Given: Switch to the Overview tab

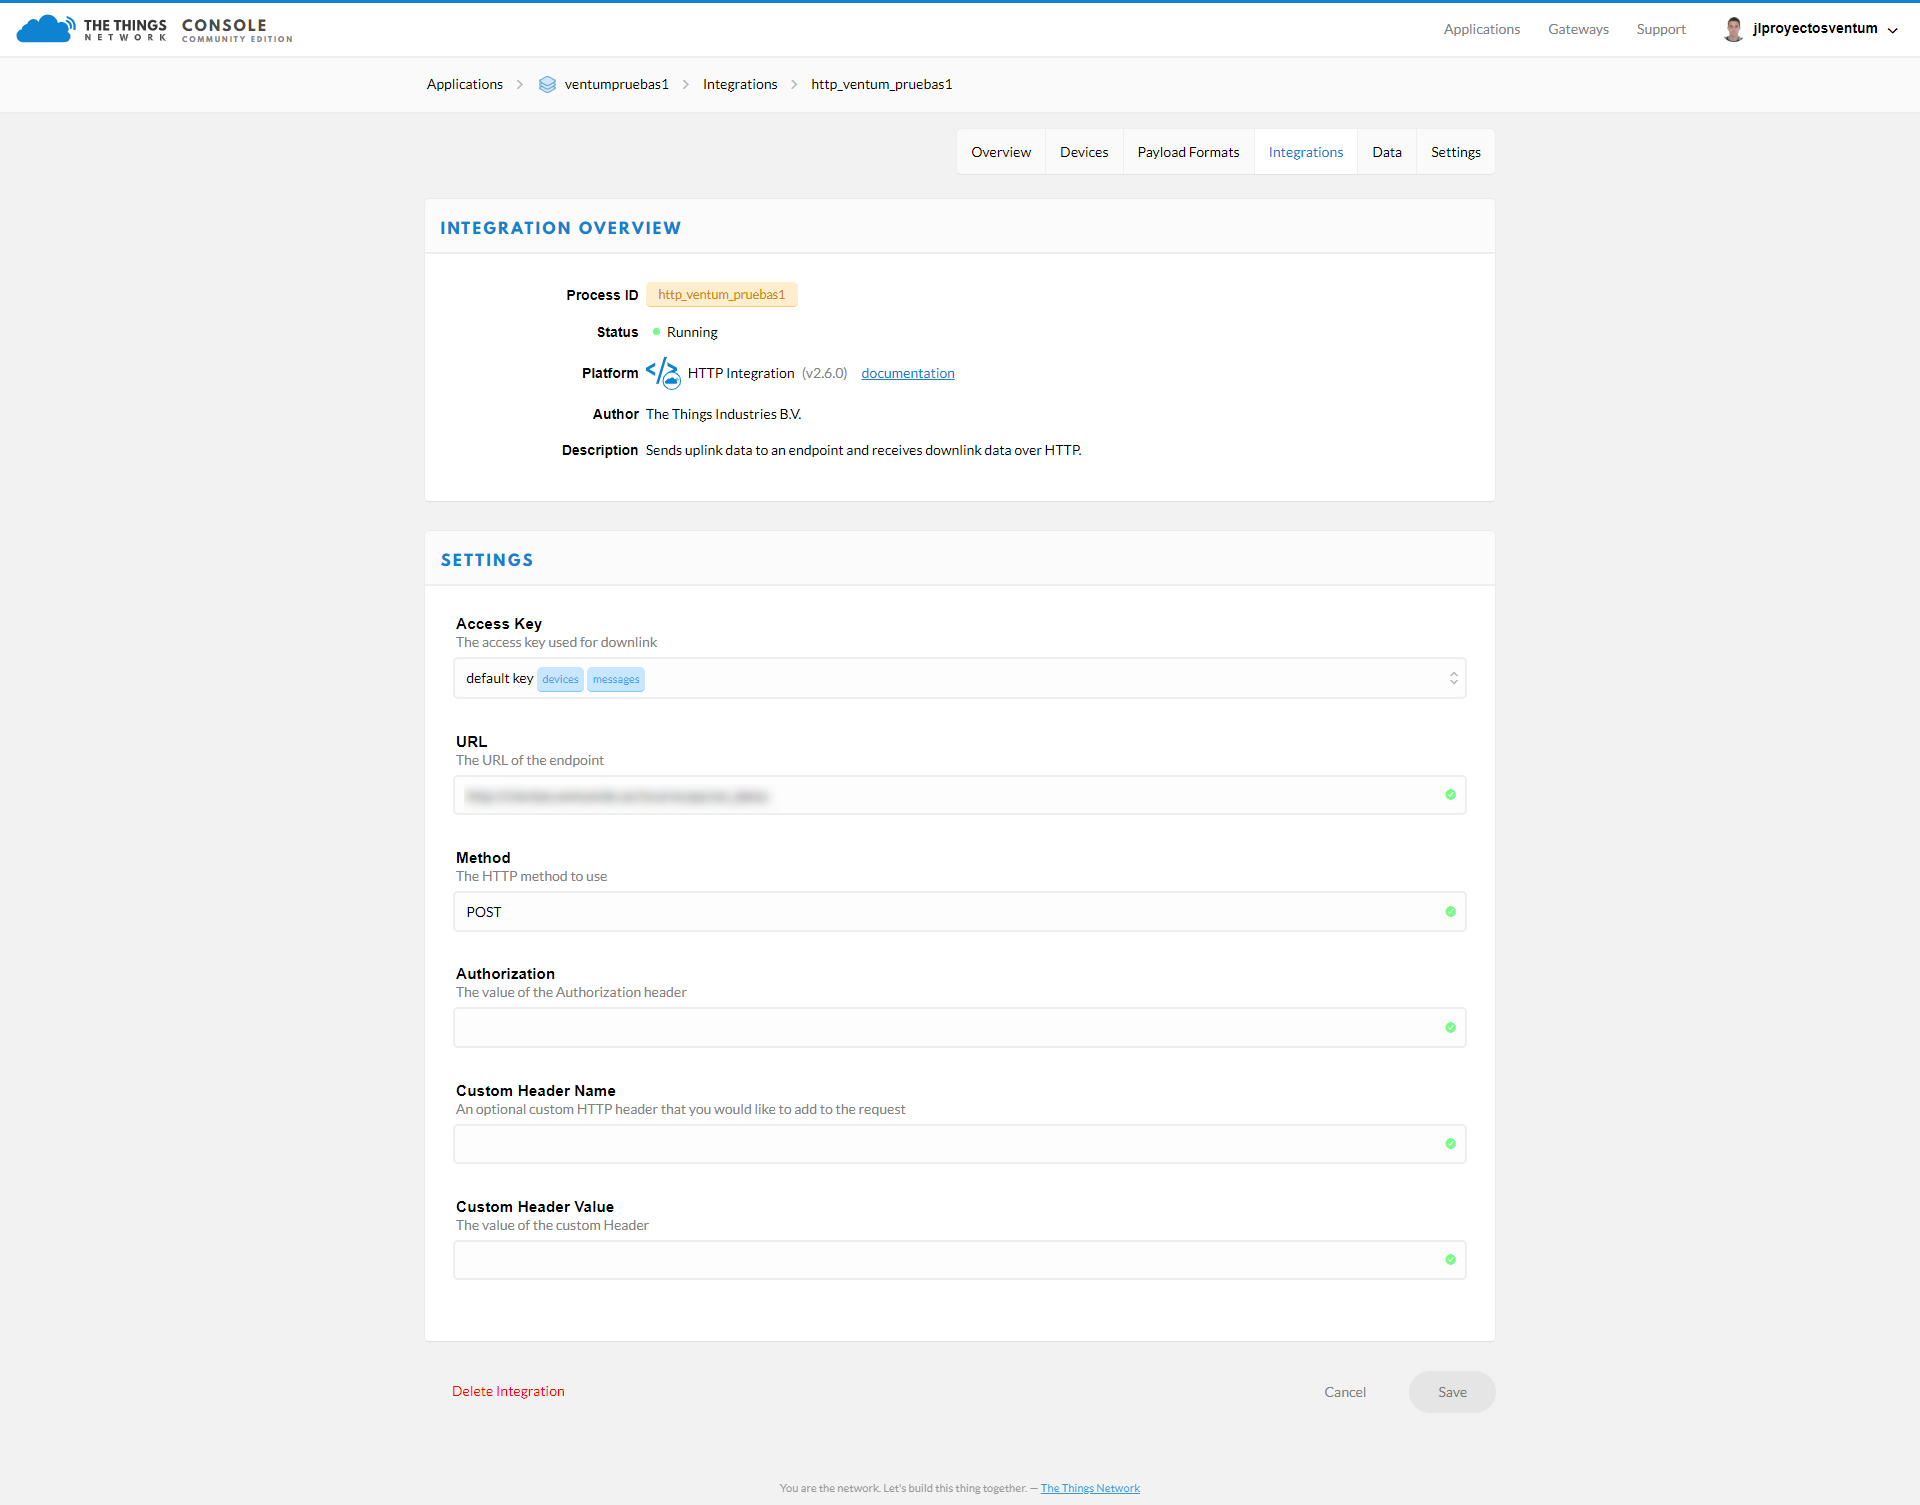Looking at the screenshot, I should (x=1000, y=152).
